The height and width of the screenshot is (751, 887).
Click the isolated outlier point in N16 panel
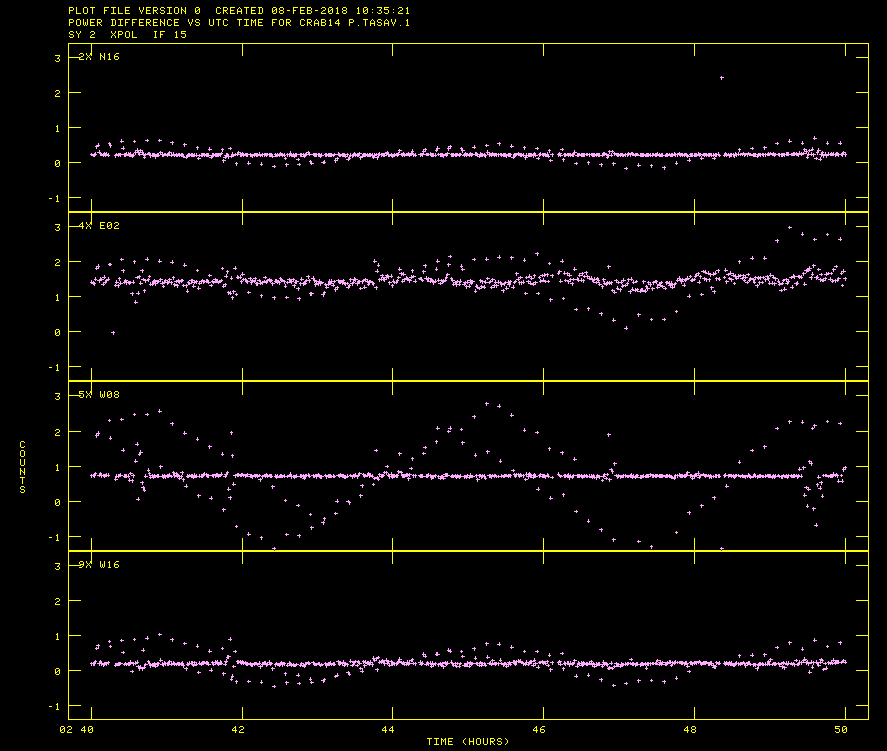pos(722,78)
